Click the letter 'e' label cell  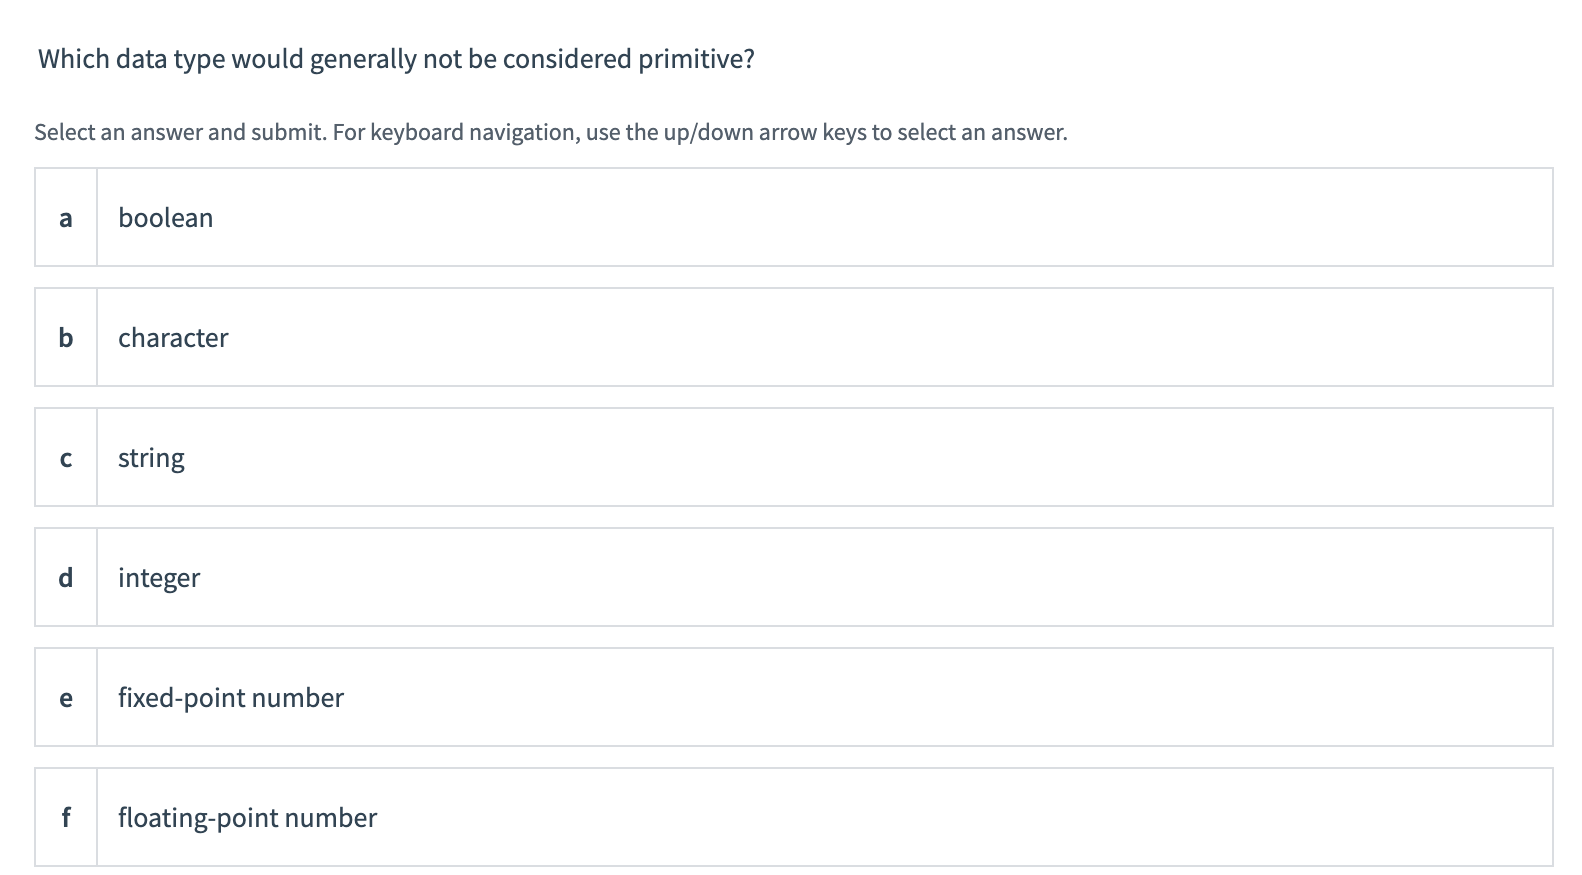click(65, 697)
